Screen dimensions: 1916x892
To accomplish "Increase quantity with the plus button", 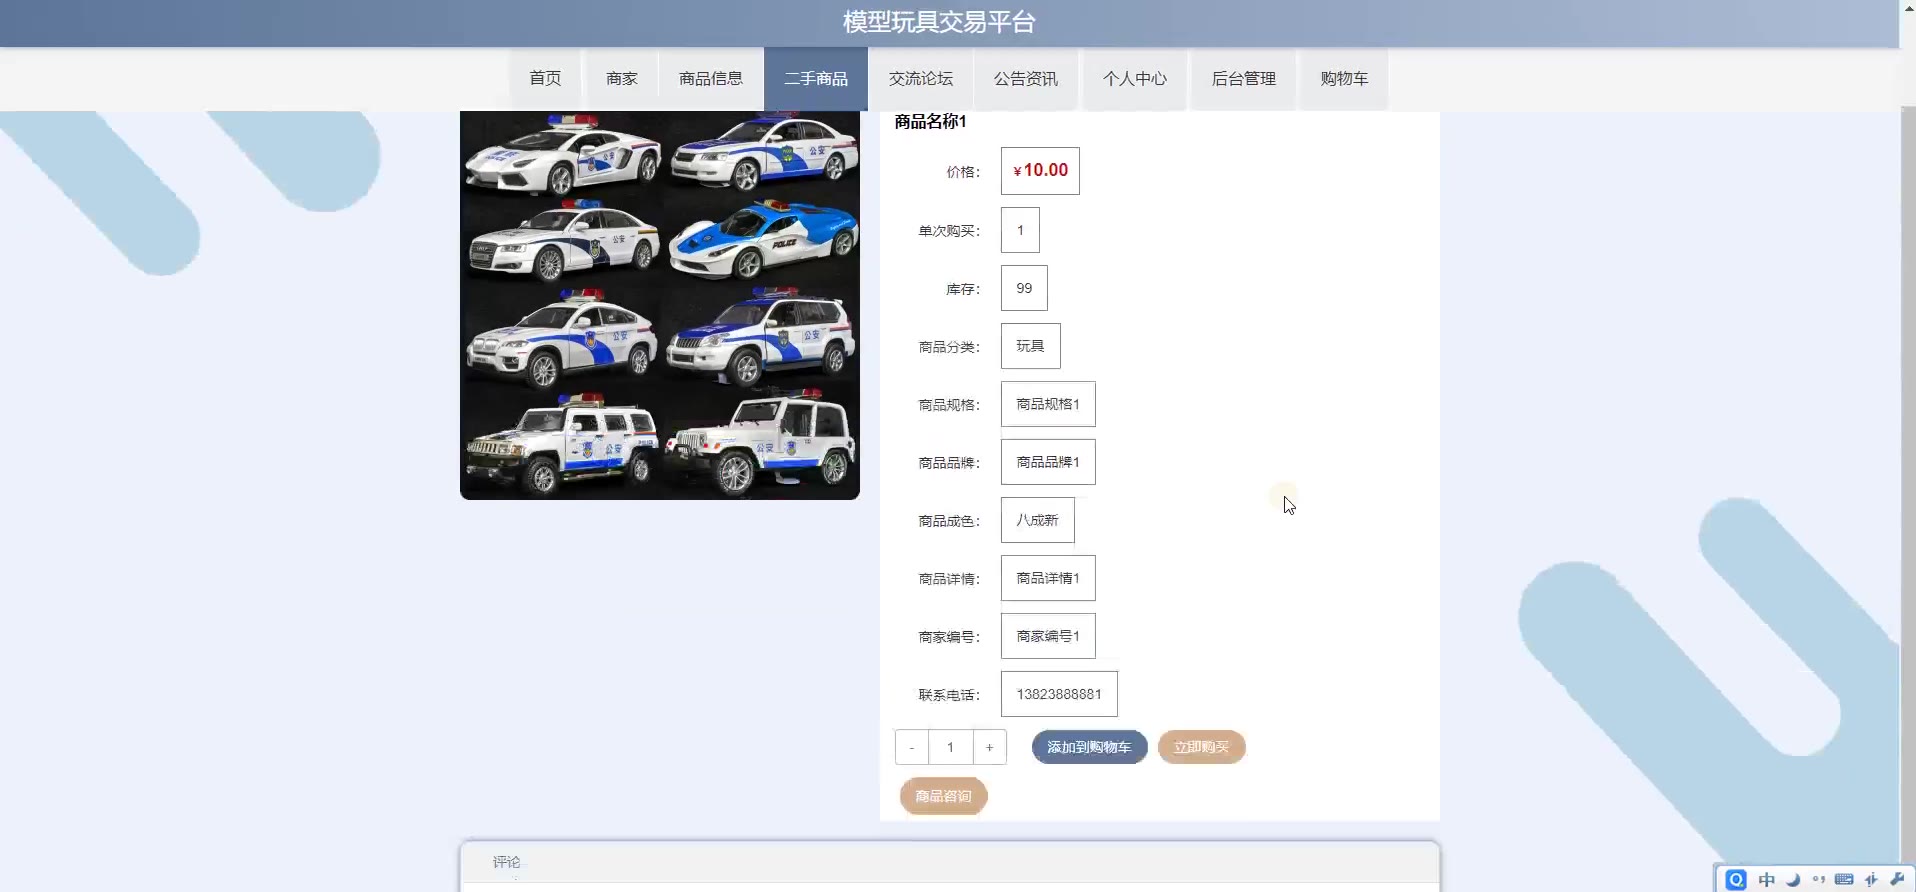I will click(989, 747).
